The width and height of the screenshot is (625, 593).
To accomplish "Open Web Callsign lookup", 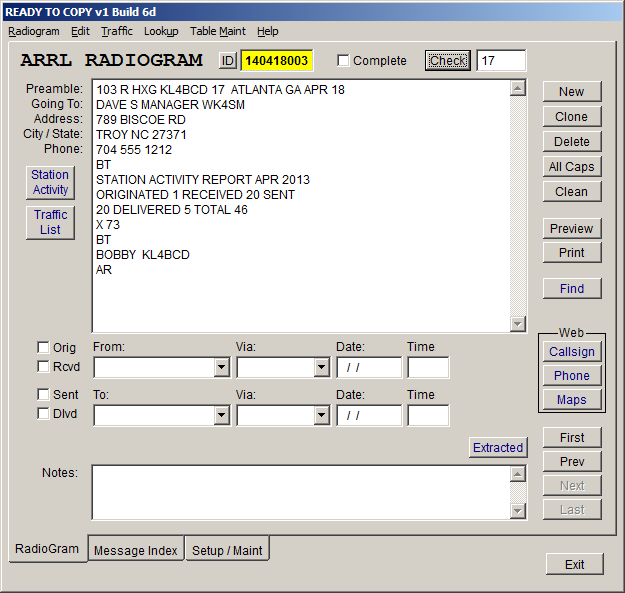I will pyautogui.click(x=572, y=351).
